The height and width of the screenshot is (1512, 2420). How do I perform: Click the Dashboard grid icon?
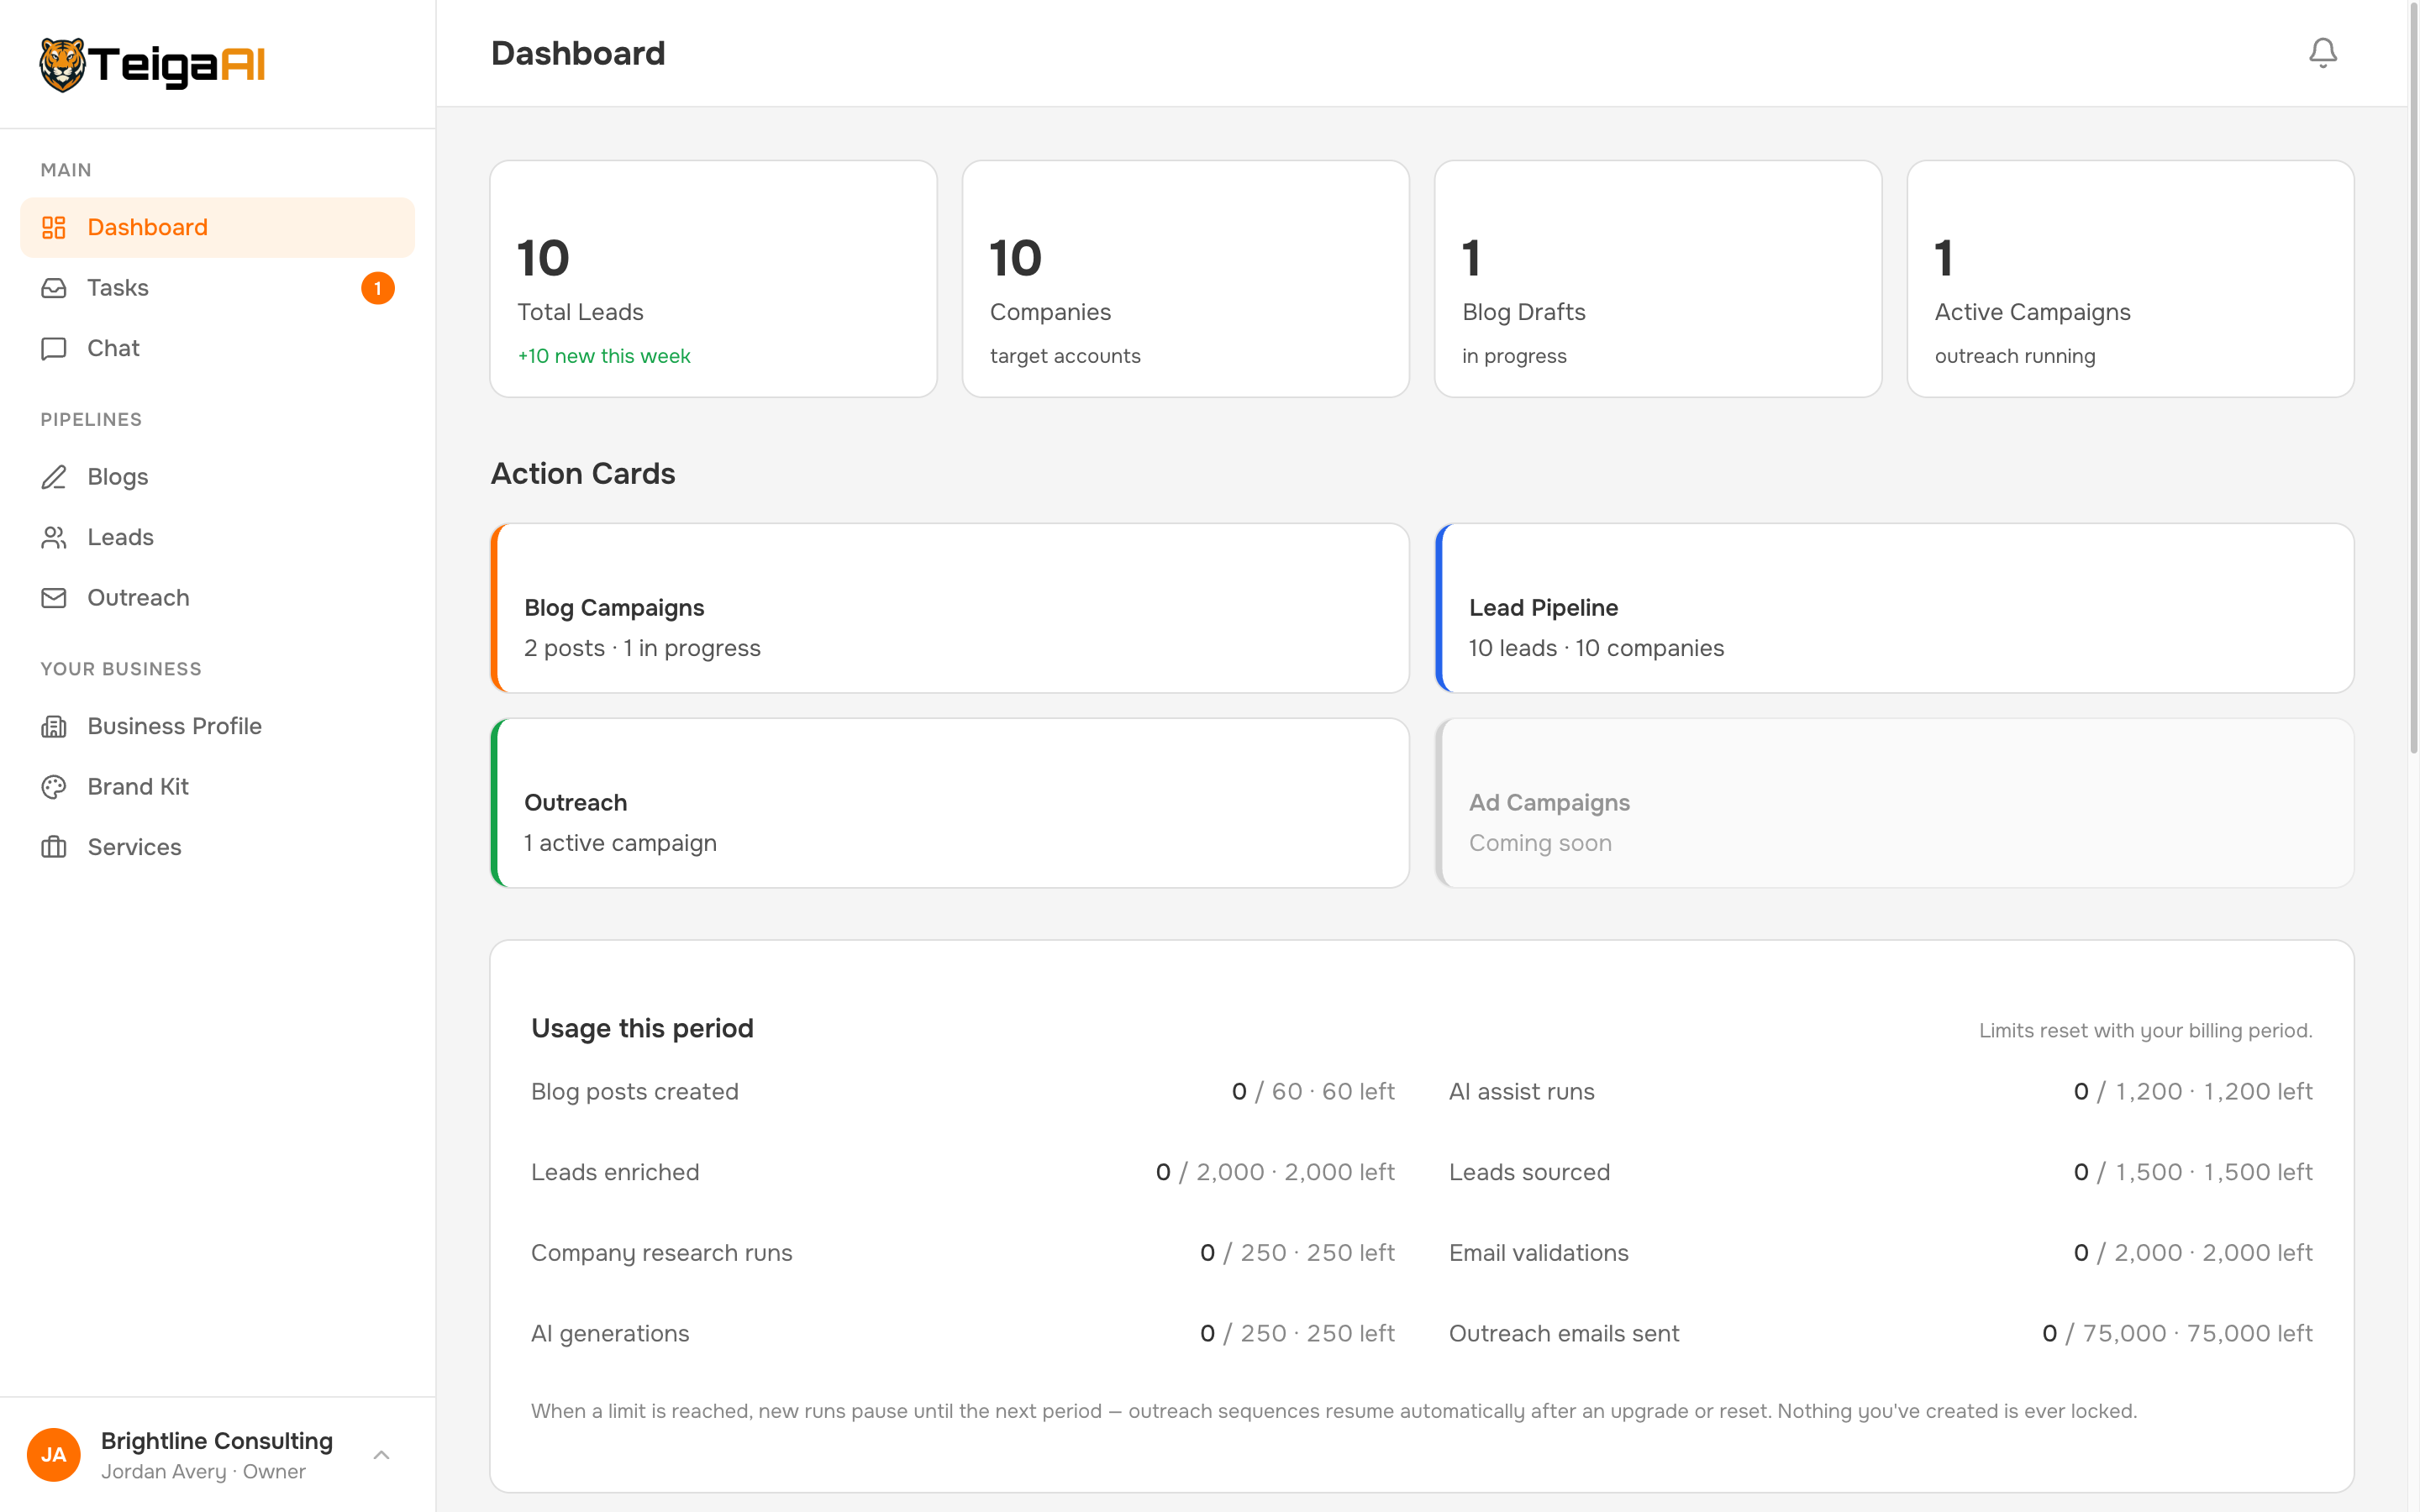point(54,227)
